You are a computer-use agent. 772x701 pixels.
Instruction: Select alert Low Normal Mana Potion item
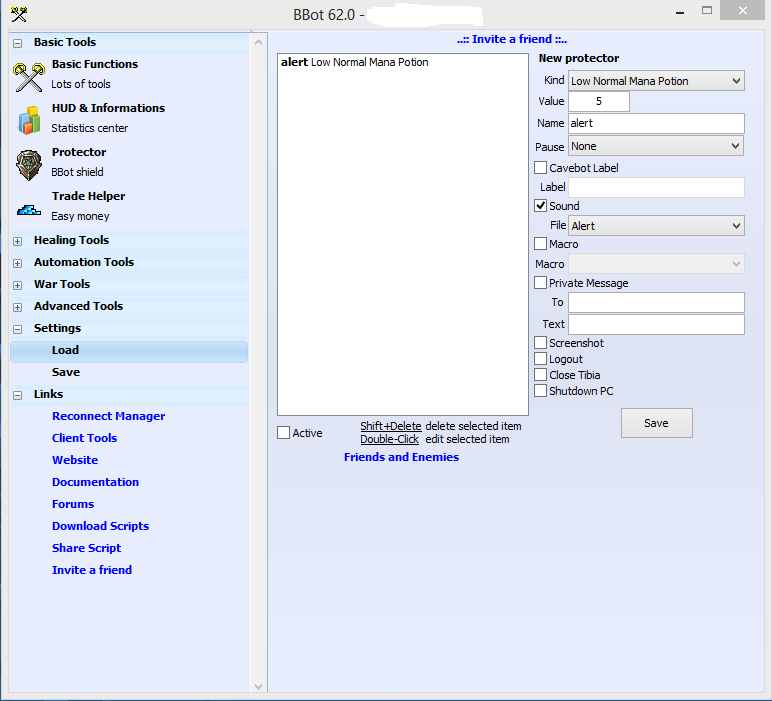coord(354,62)
